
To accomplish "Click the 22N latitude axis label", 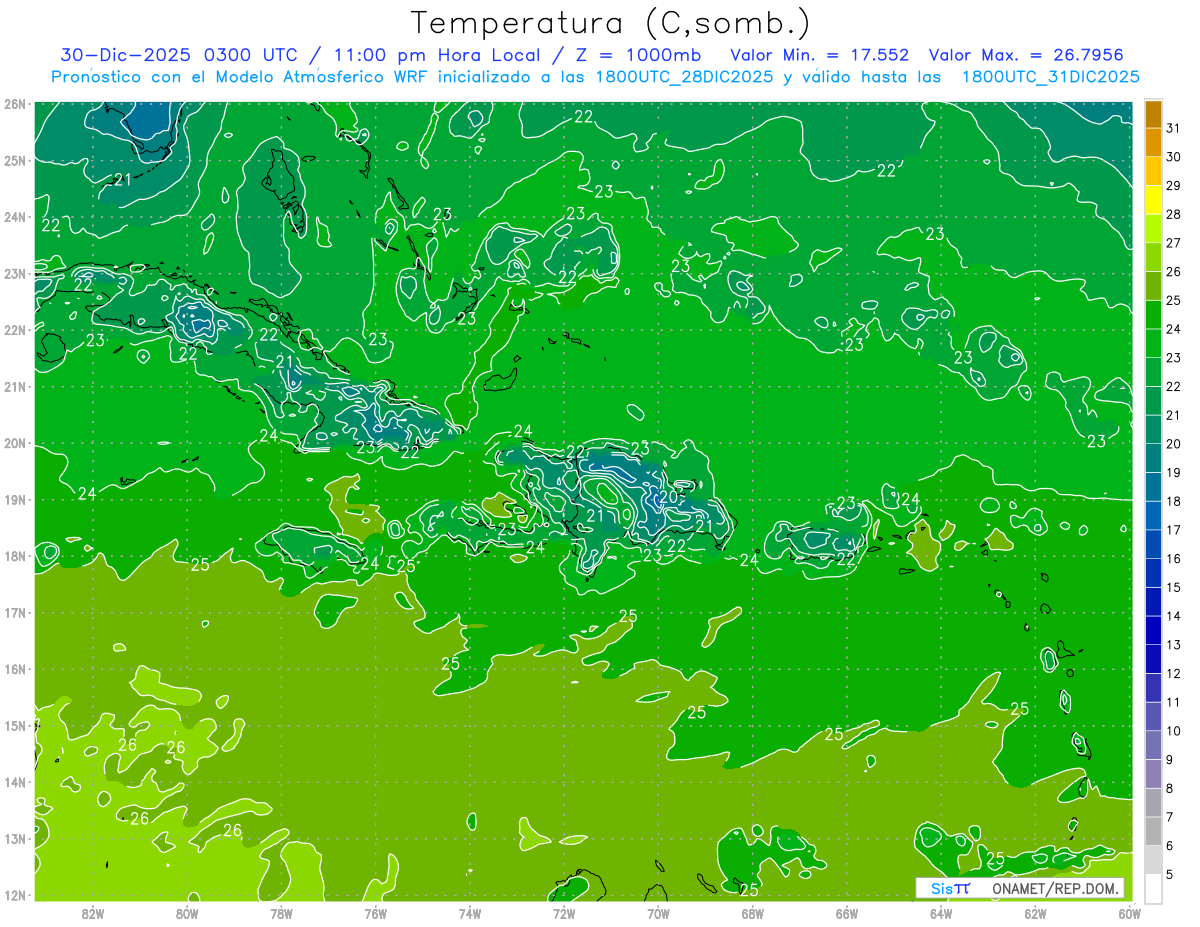I will tap(14, 330).
